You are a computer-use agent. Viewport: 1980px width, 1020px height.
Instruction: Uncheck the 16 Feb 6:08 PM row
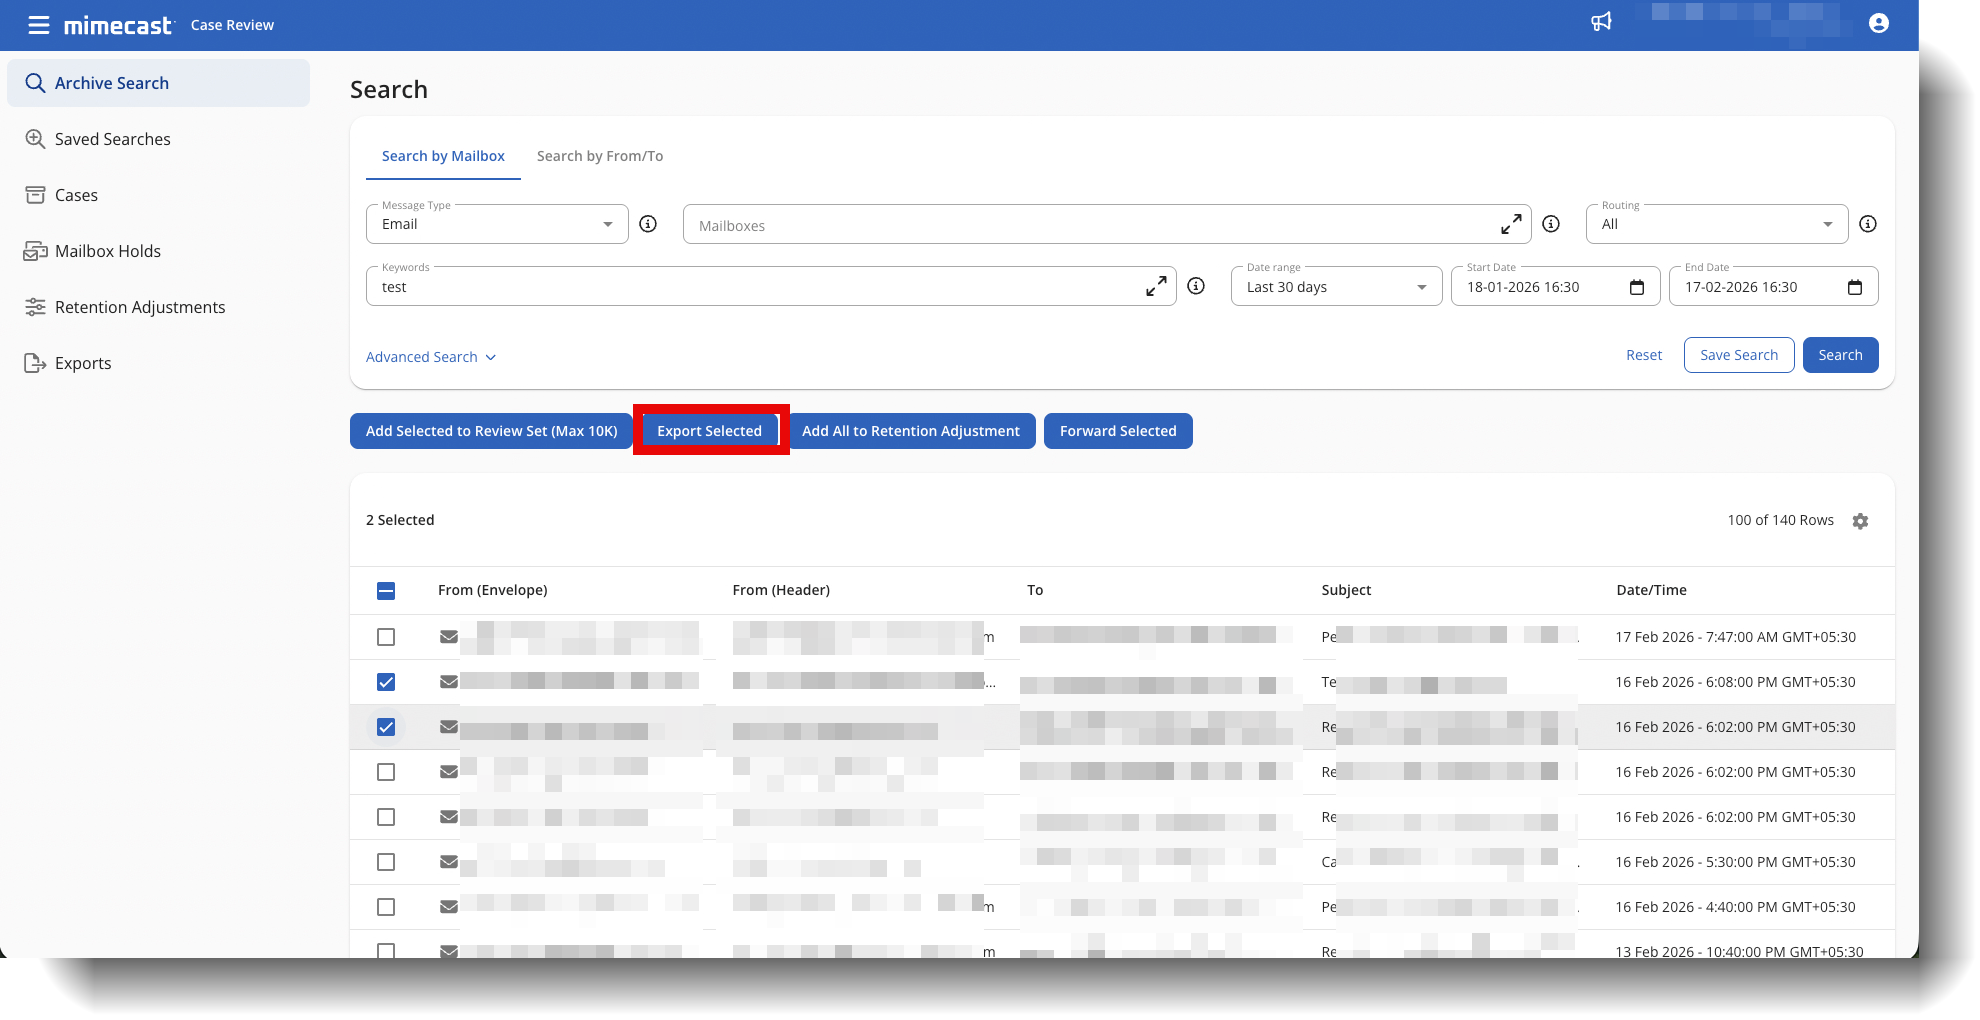coord(386,682)
